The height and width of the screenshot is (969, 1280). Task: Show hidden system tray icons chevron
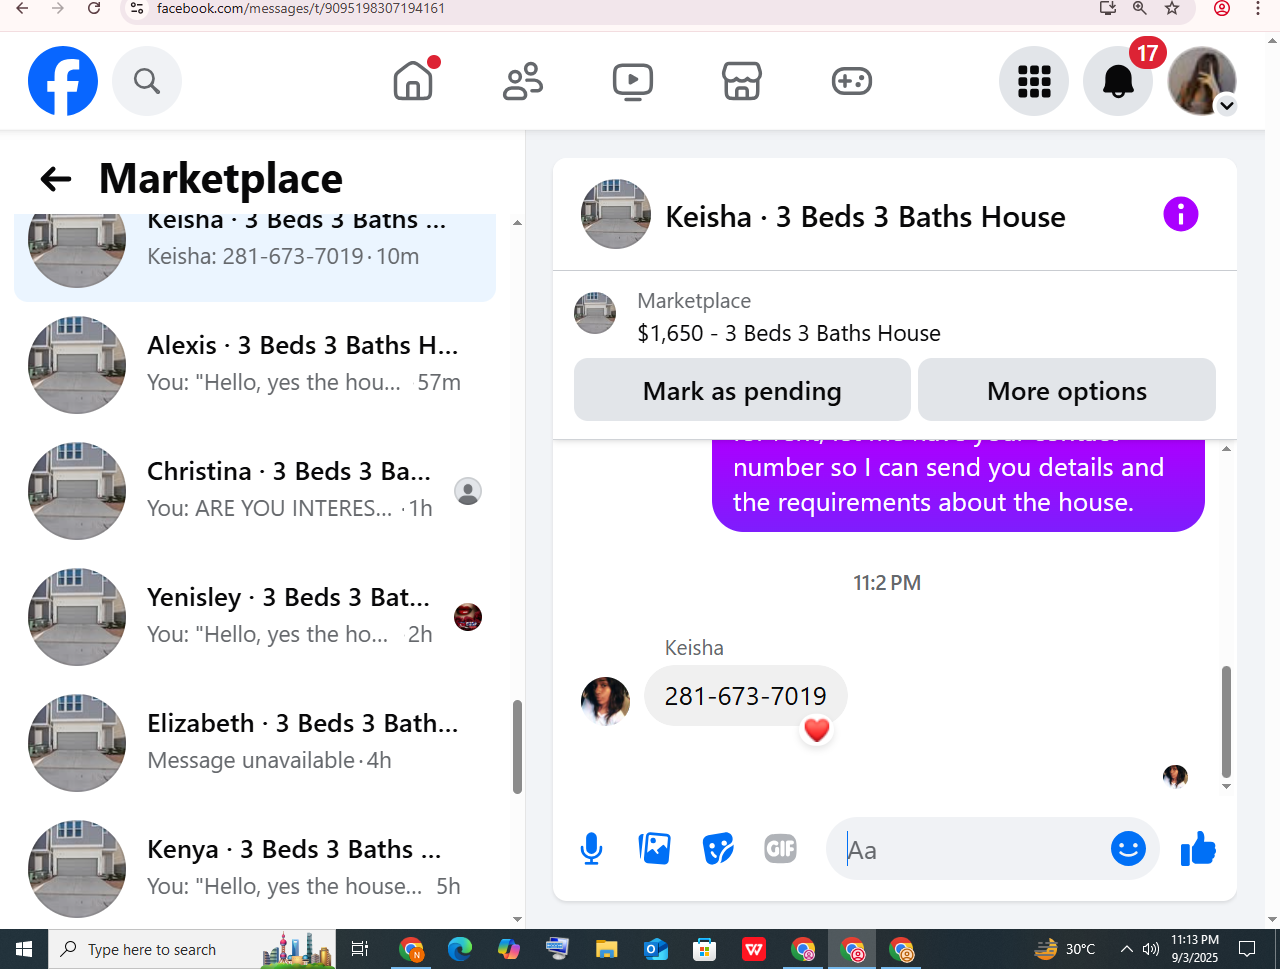[x=1127, y=949]
